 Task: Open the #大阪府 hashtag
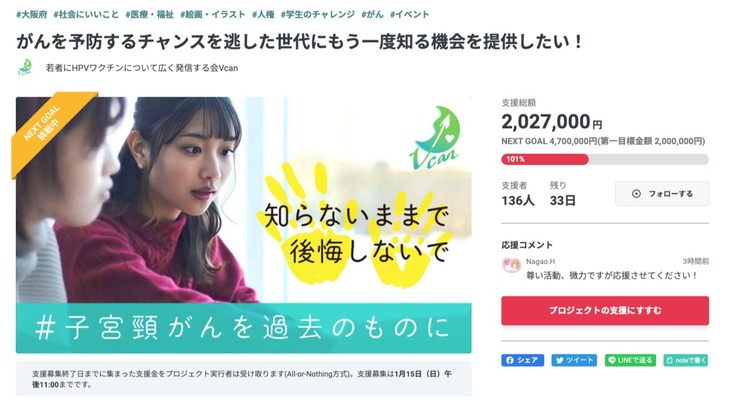[31, 15]
